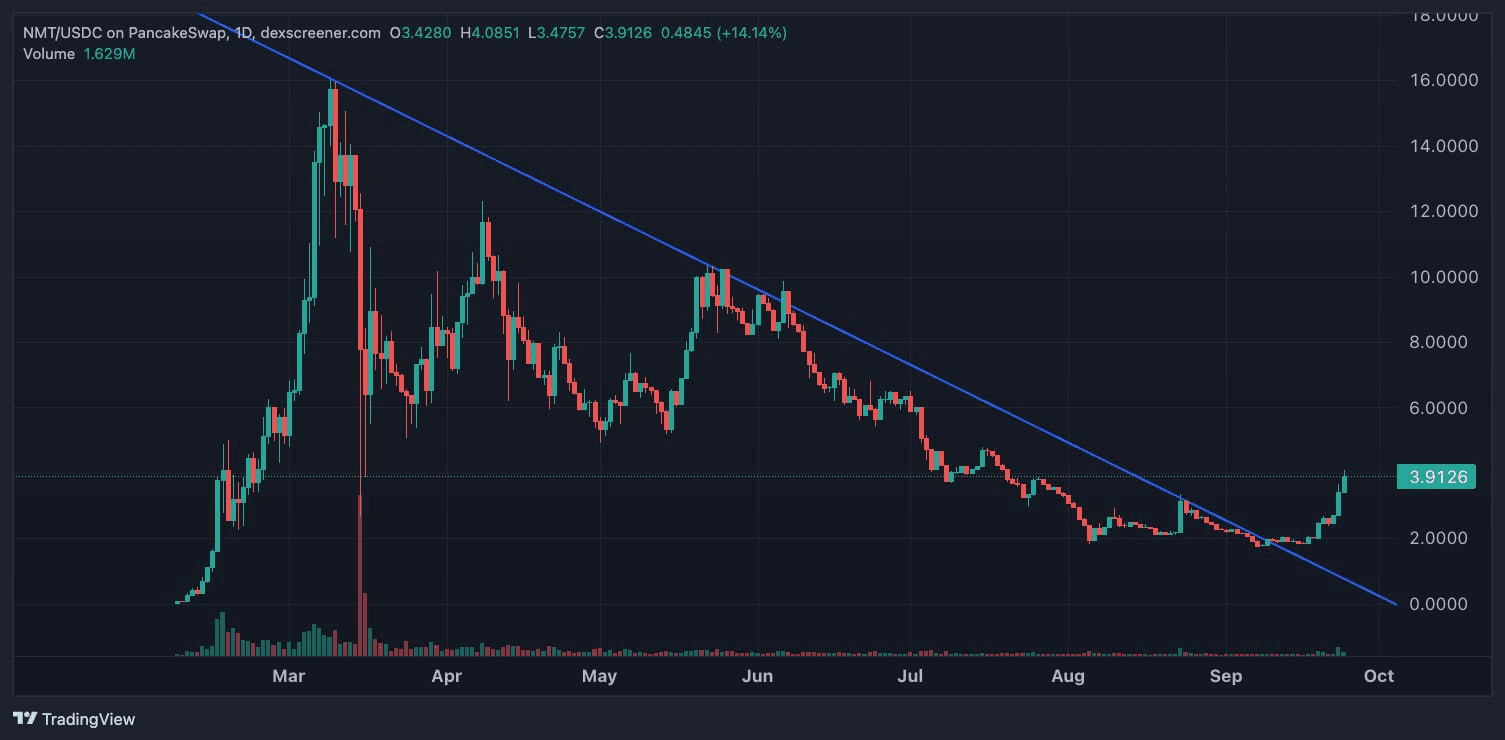
Task: Click the Volume 1.629M indicator label
Action: coord(79,53)
